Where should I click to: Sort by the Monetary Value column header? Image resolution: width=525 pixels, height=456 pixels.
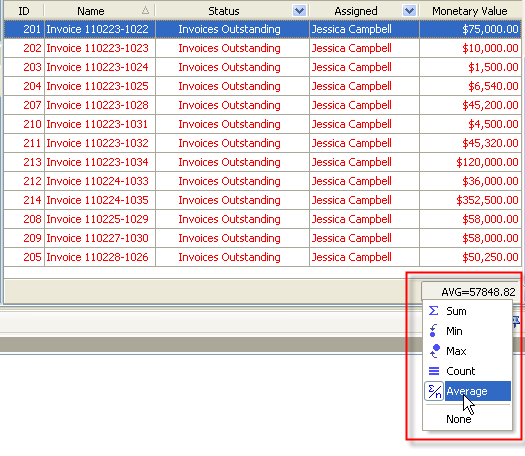point(470,11)
